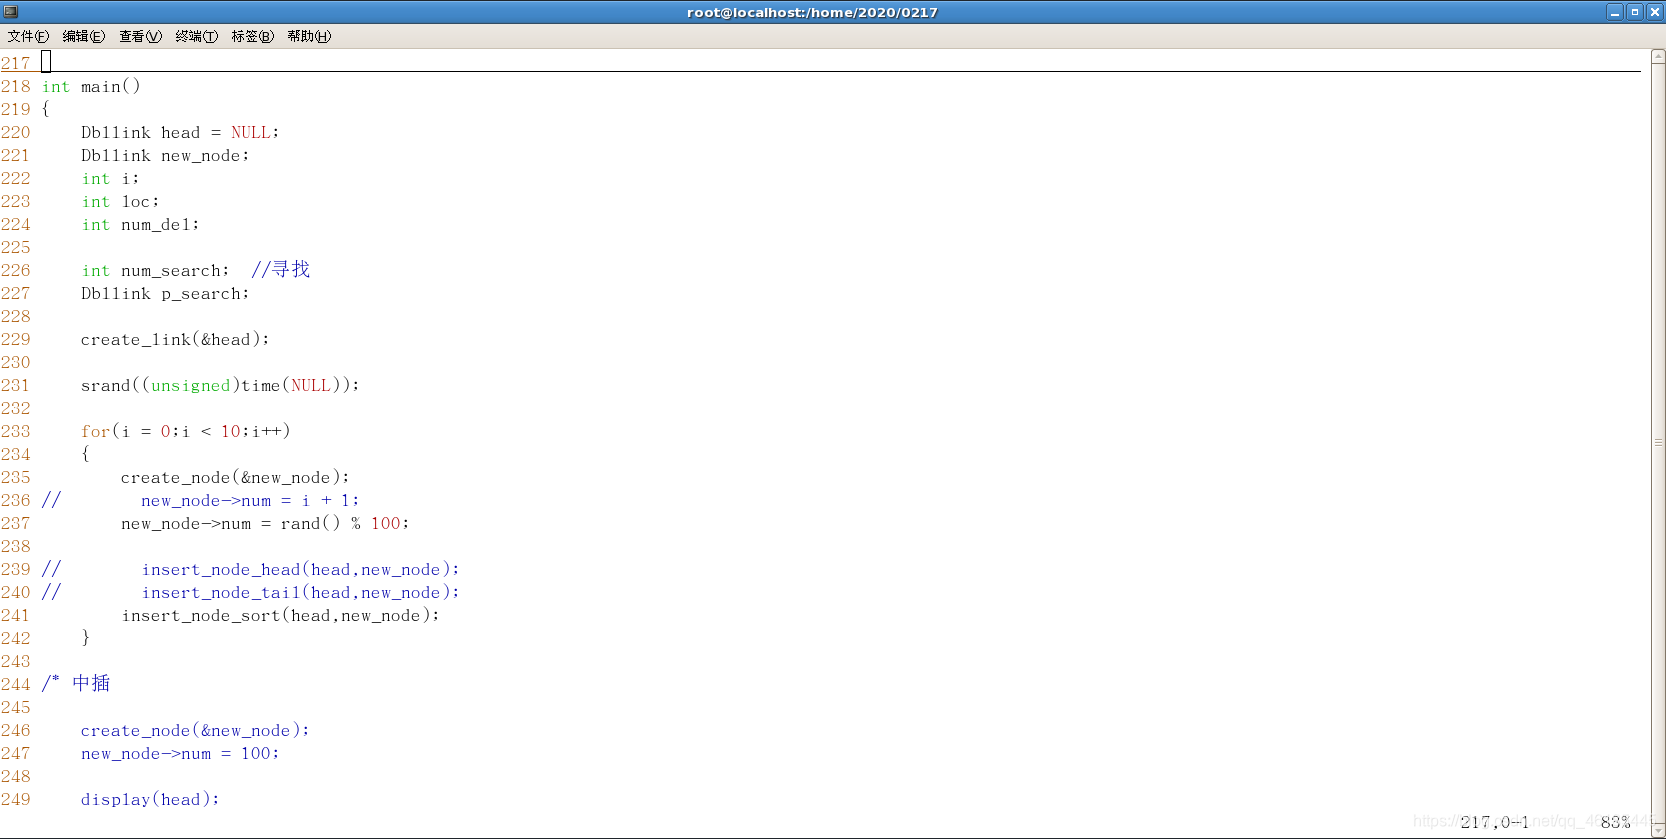Click the closing brace on line 242

coord(86,638)
